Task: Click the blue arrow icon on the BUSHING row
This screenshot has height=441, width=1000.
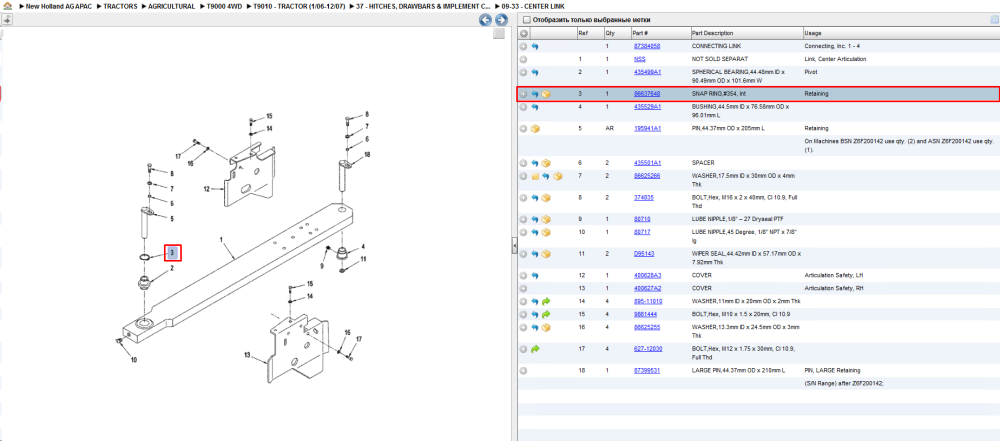Action: coord(535,107)
